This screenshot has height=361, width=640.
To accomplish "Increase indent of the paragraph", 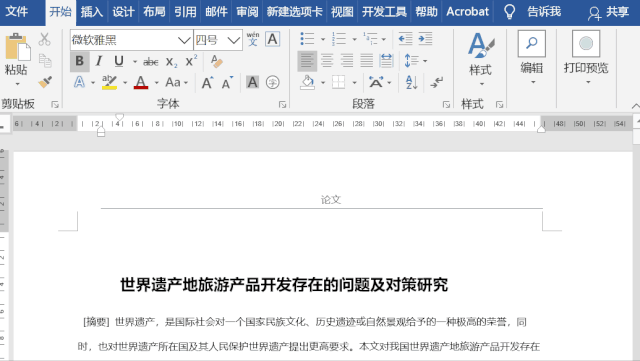I will click(425, 39).
